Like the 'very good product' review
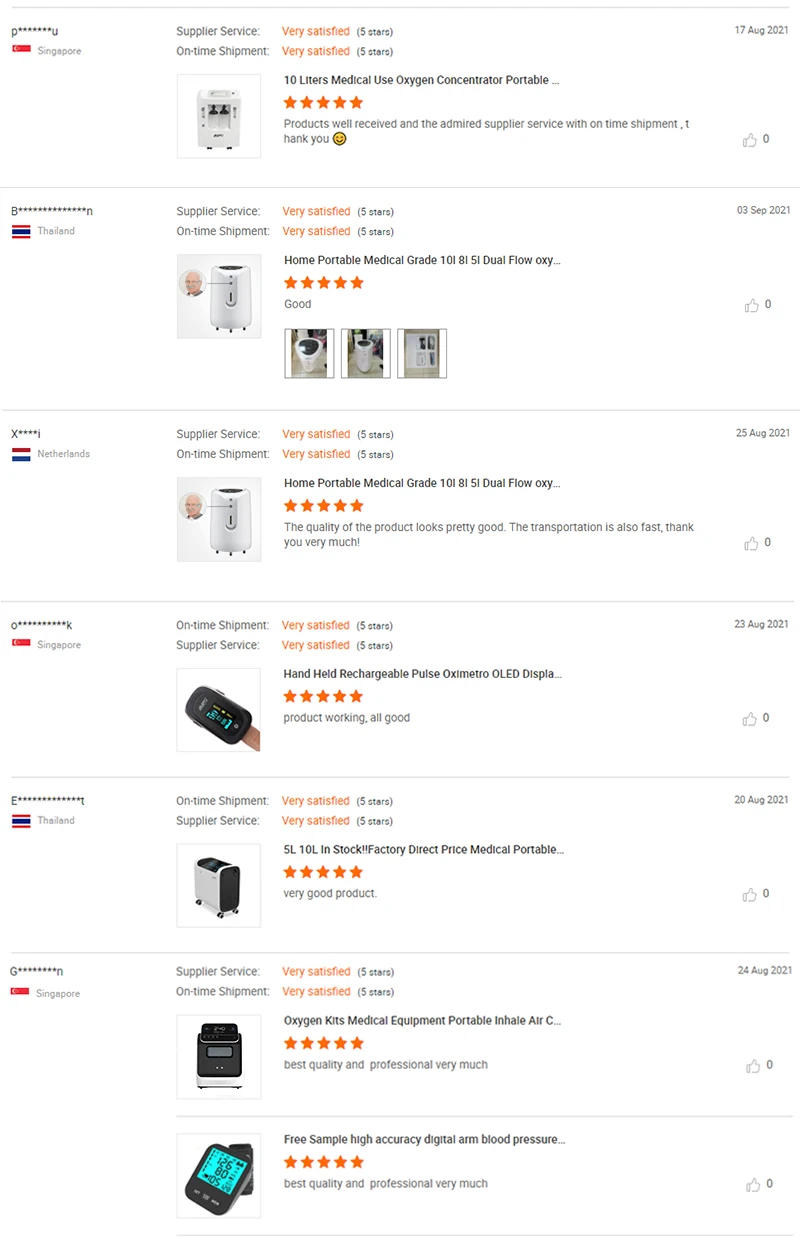 (x=750, y=894)
